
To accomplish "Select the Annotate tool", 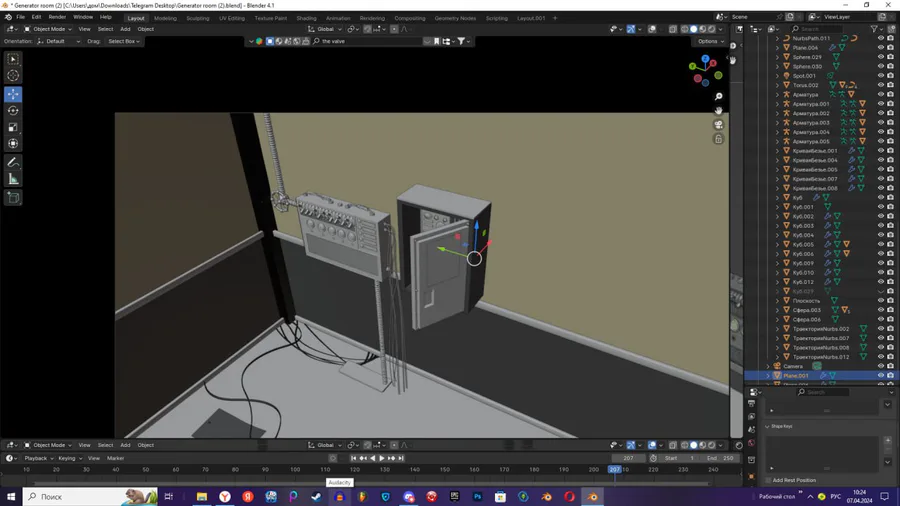I will pyautogui.click(x=13, y=163).
